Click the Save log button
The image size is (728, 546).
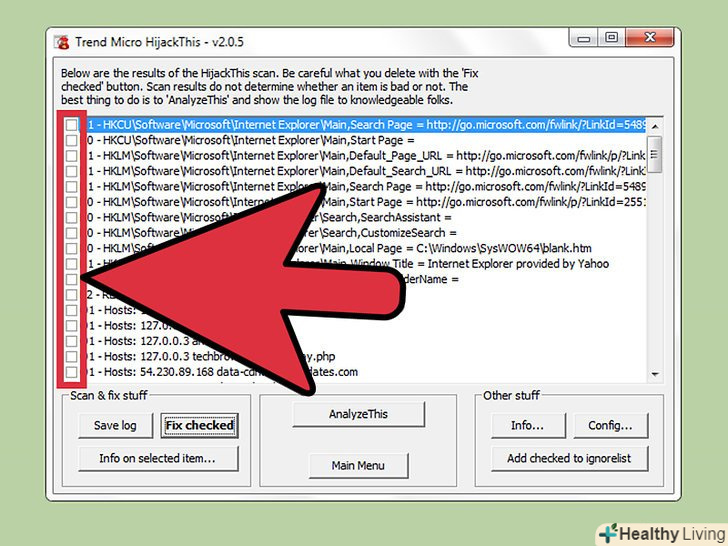coord(115,425)
